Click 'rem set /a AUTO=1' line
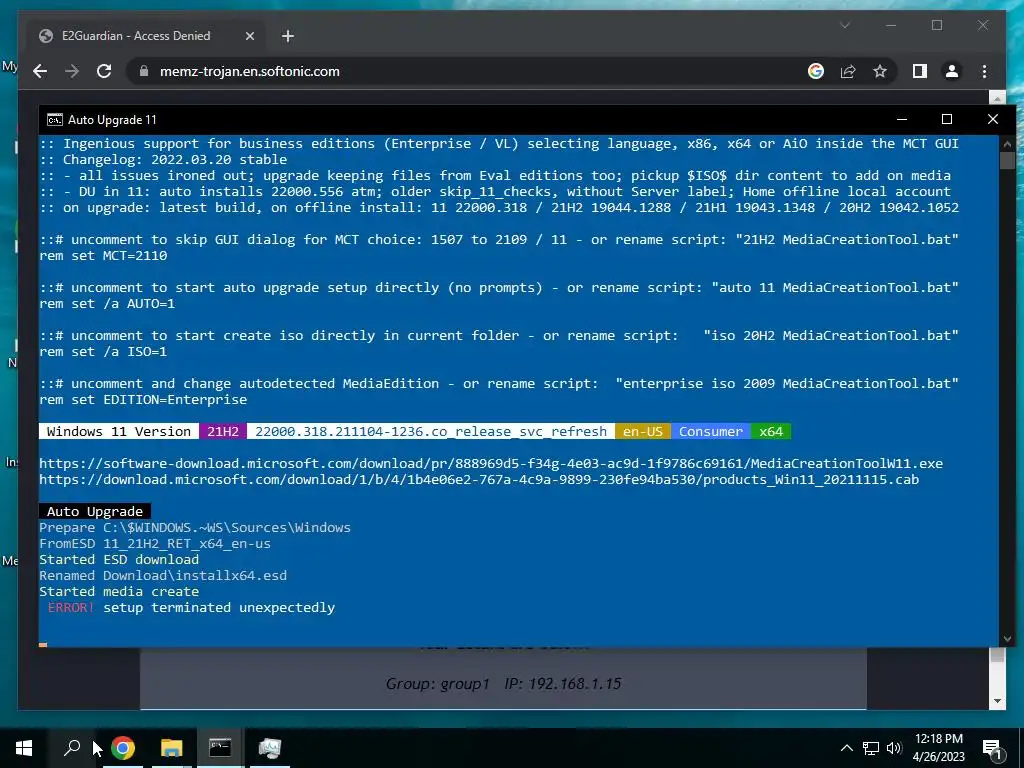The width and height of the screenshot is (1024, 768). coord(107,304)
